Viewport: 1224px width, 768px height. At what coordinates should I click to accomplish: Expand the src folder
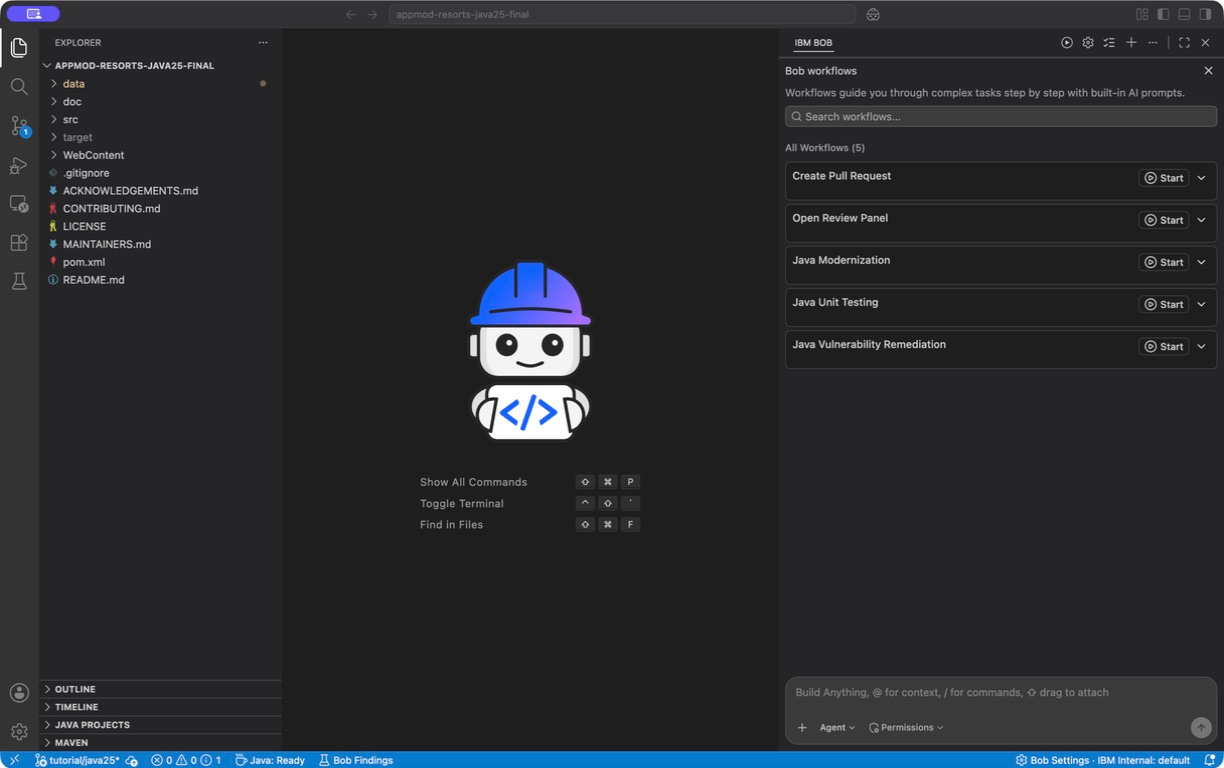coord(160,120)
